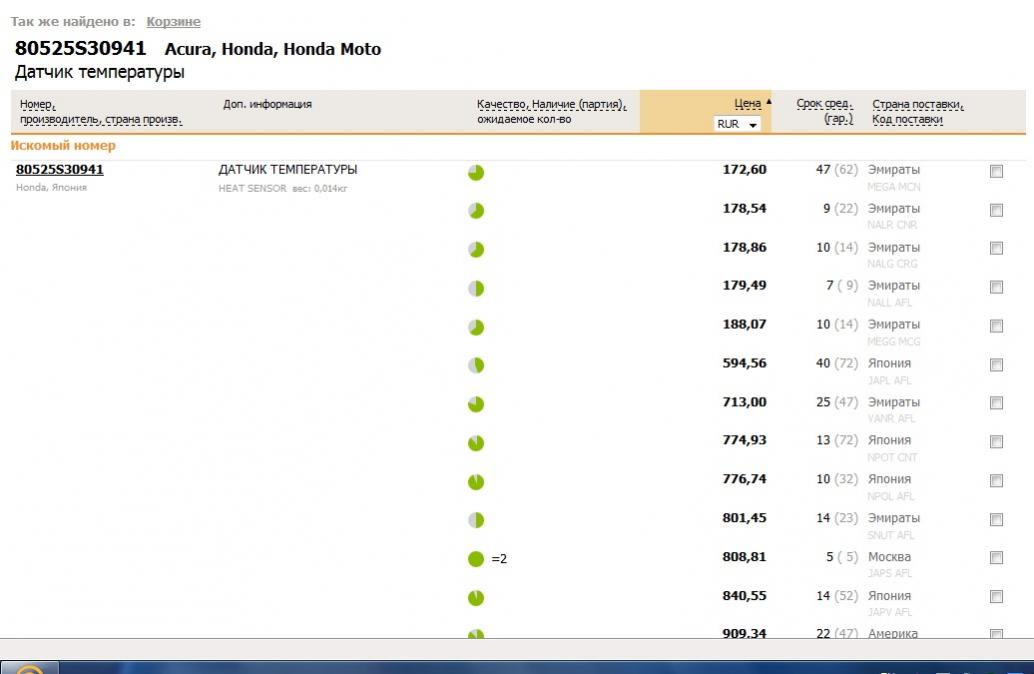Open part number 80525S30941 link
Screen dimensions: 1034x674
point(60,169)
